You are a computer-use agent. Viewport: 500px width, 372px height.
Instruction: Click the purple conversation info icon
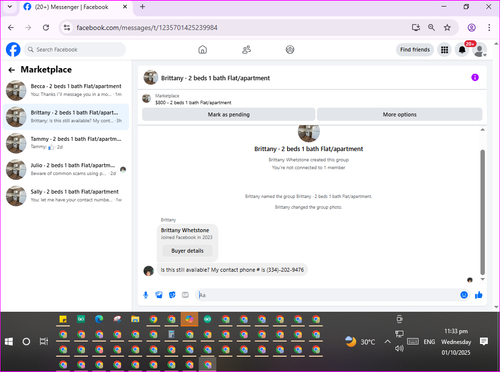tap(475, 77)
